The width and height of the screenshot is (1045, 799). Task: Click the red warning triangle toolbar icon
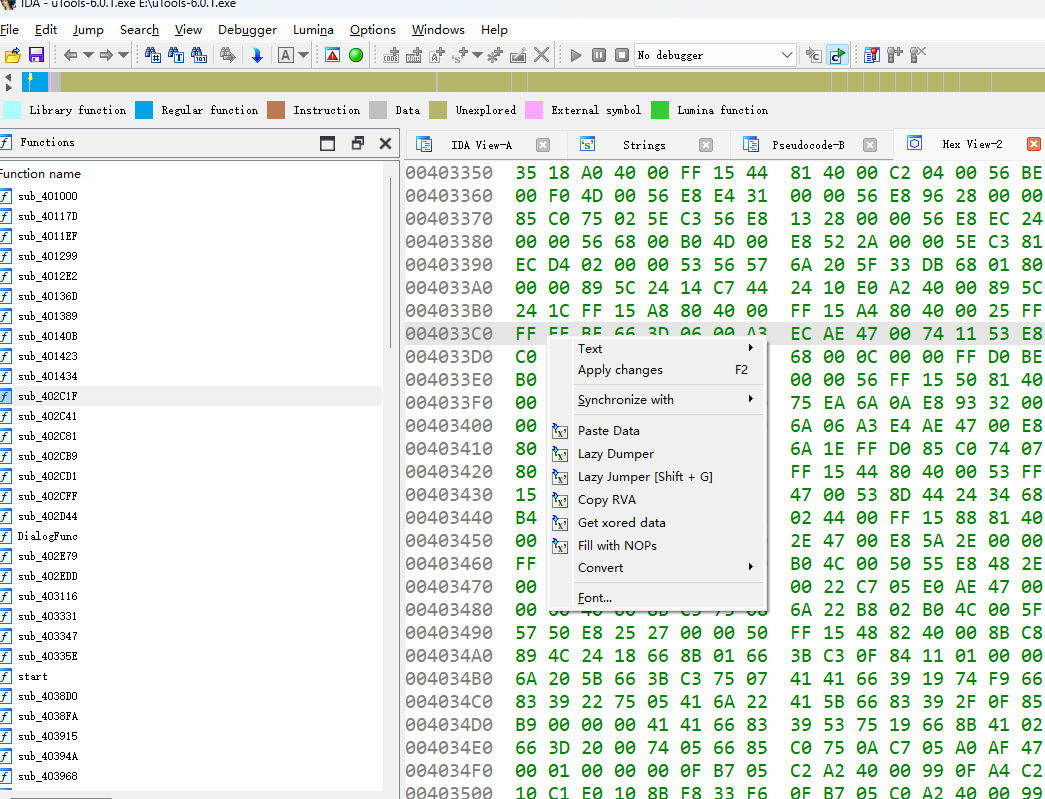point(332,55)
